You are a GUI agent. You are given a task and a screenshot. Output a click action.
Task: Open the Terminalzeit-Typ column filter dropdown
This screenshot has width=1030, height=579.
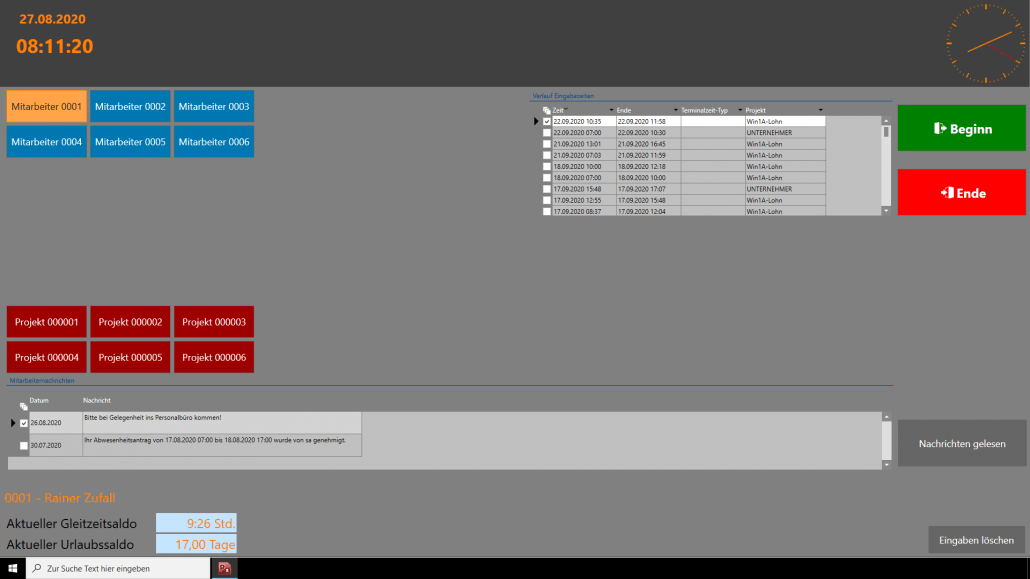(739, 110)
